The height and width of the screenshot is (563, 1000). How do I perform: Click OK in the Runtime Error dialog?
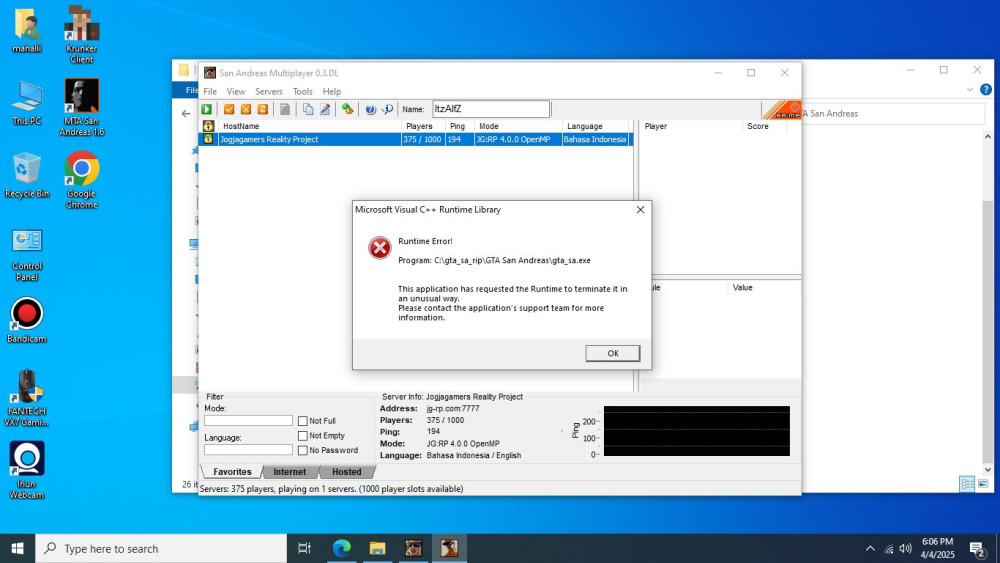(x=612, y=353)
